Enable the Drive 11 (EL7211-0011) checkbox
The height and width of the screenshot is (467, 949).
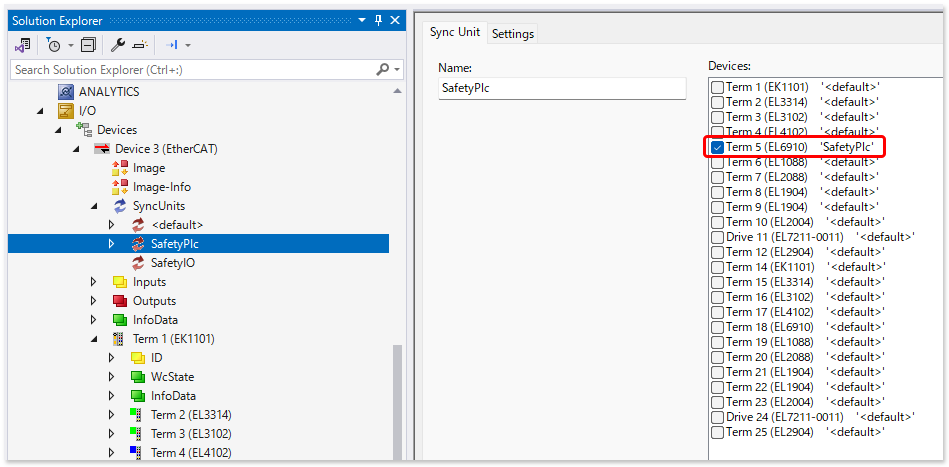tap(717, 237)
